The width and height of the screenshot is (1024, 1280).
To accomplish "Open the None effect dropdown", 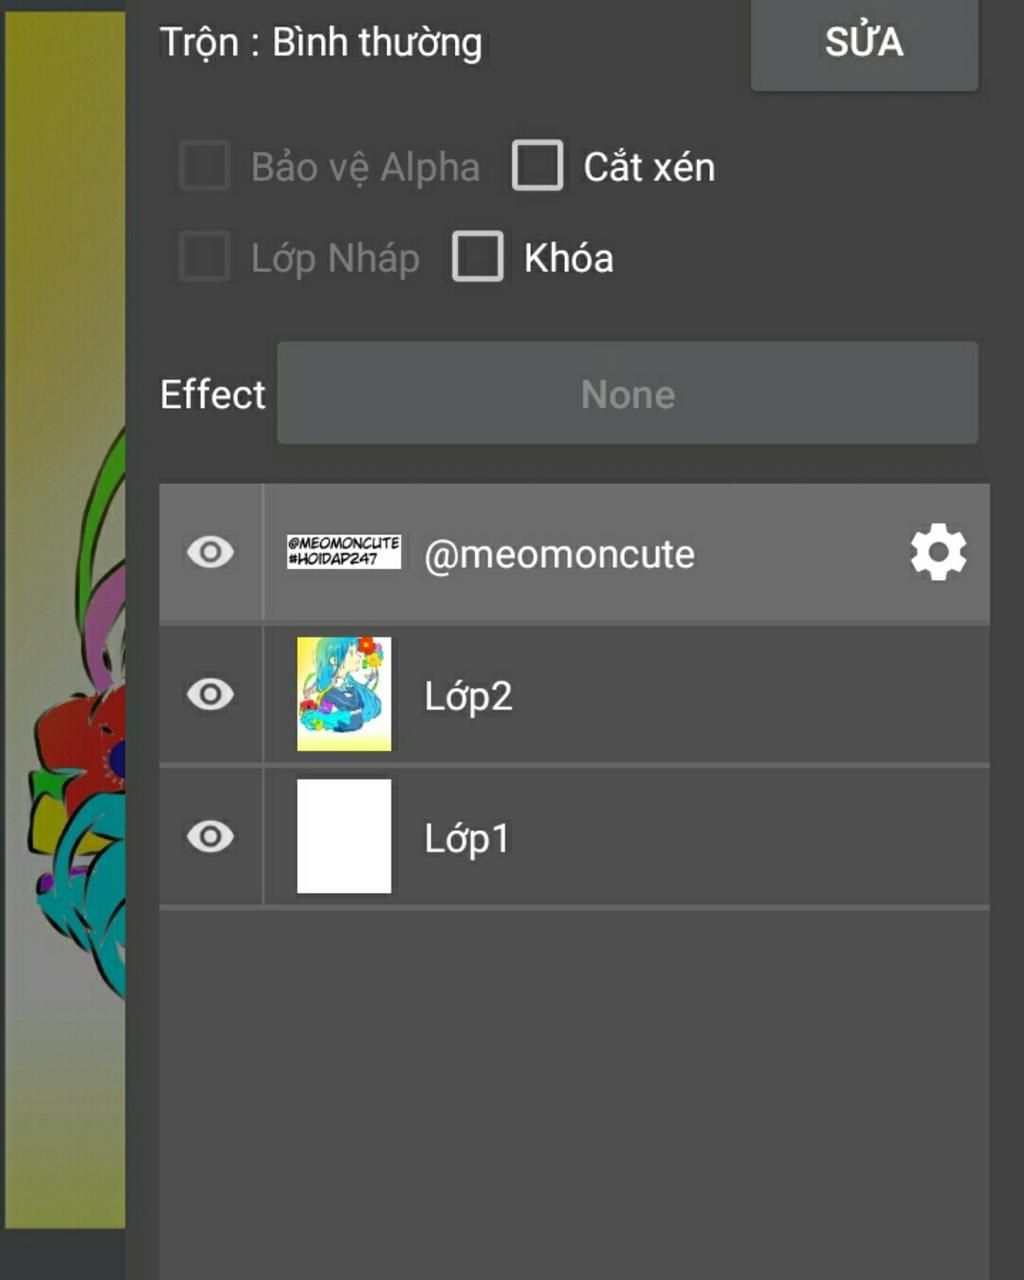I will [x=627, y=393].
